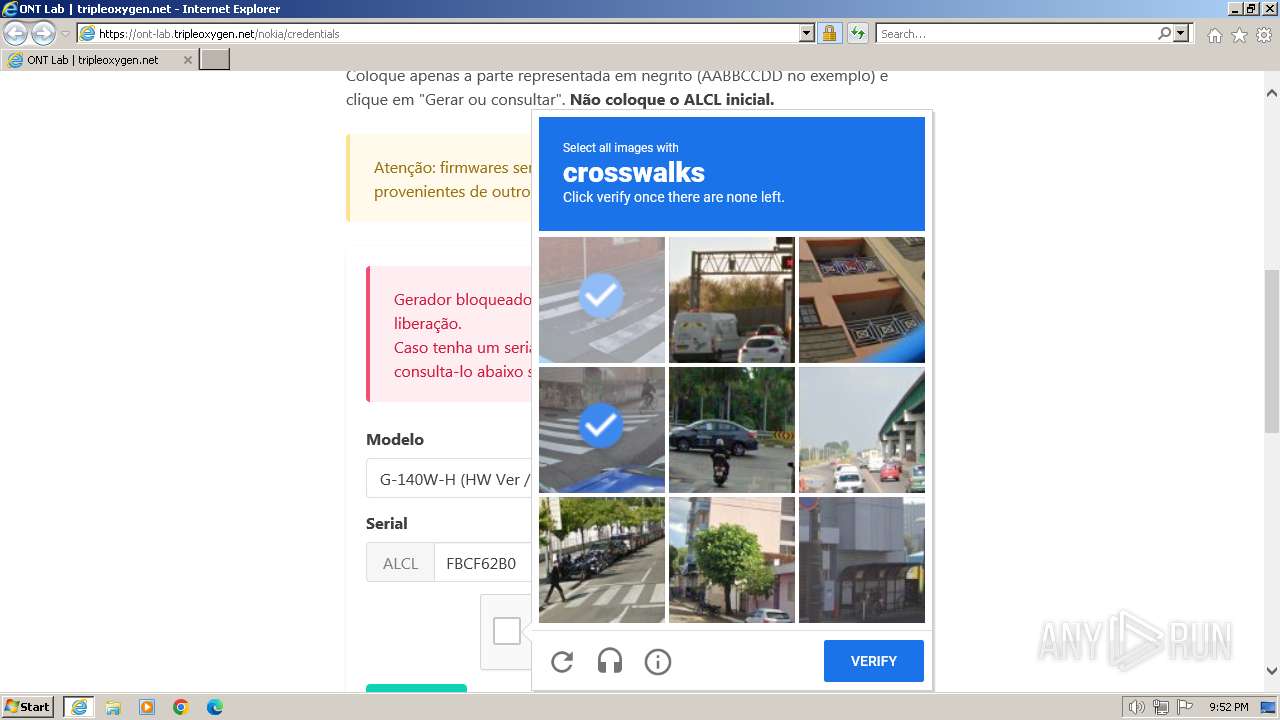Click the Internet Explorer taskbar icon

point(79,707)
